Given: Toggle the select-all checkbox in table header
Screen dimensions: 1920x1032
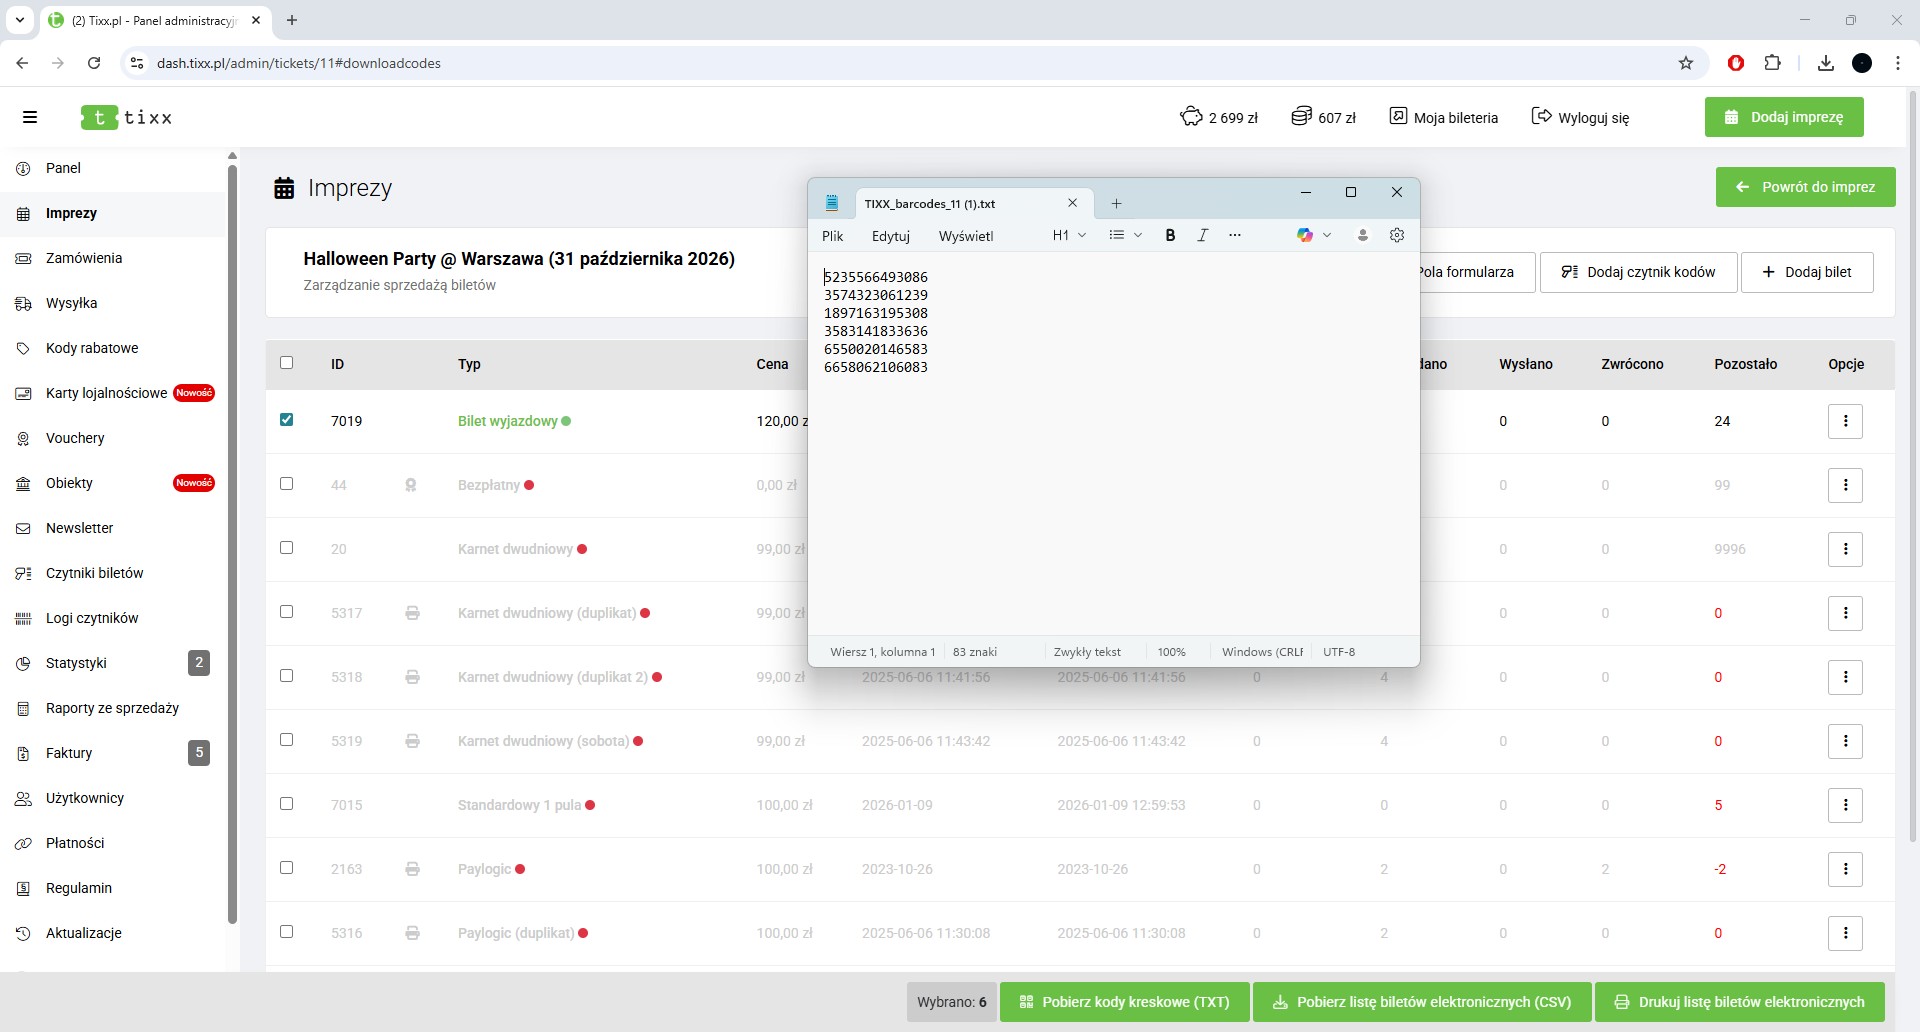Looking at the screenshot, I should 287,363.
